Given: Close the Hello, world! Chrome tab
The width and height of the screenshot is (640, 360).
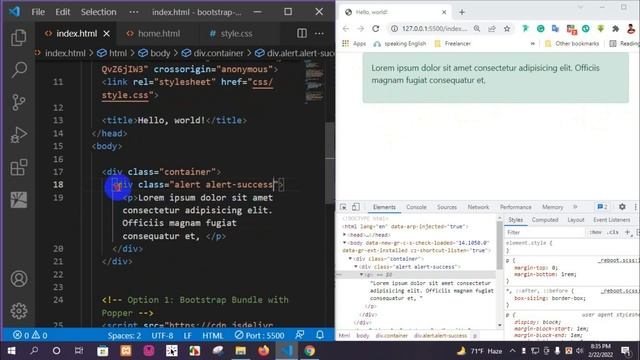Looking at the screenshot, I should coord(444,12).
